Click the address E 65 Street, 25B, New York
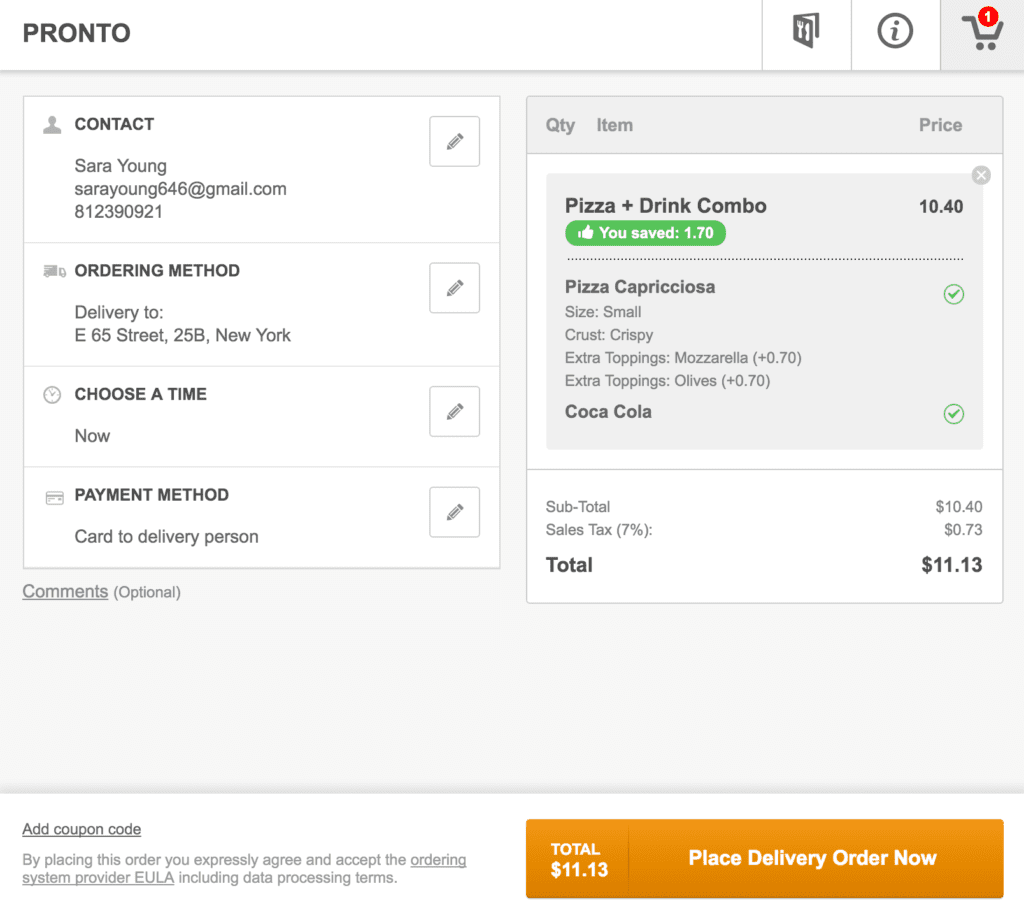 click(x=182, y=335)
